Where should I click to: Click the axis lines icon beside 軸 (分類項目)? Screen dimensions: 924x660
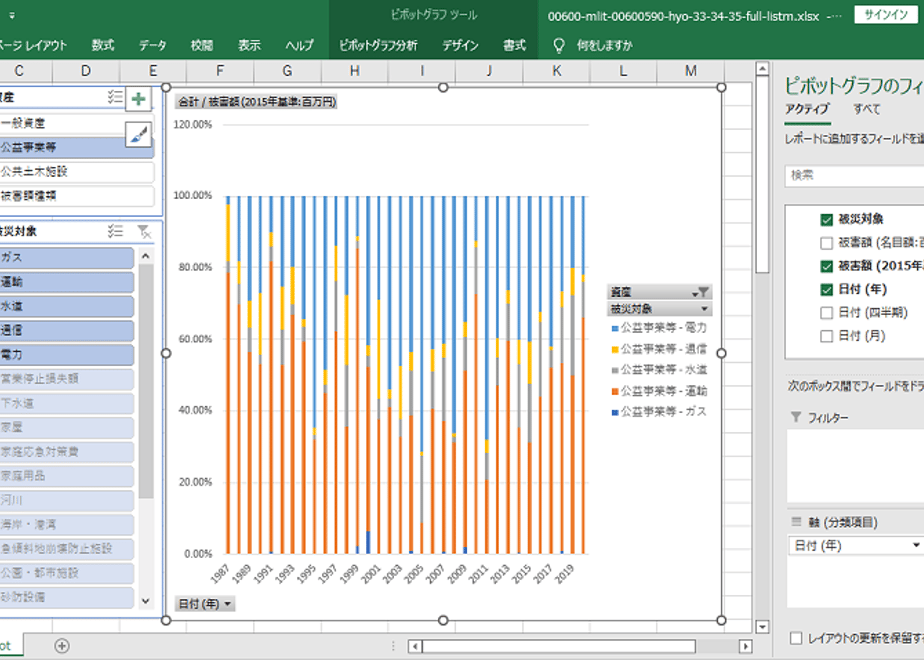(796, 522)
